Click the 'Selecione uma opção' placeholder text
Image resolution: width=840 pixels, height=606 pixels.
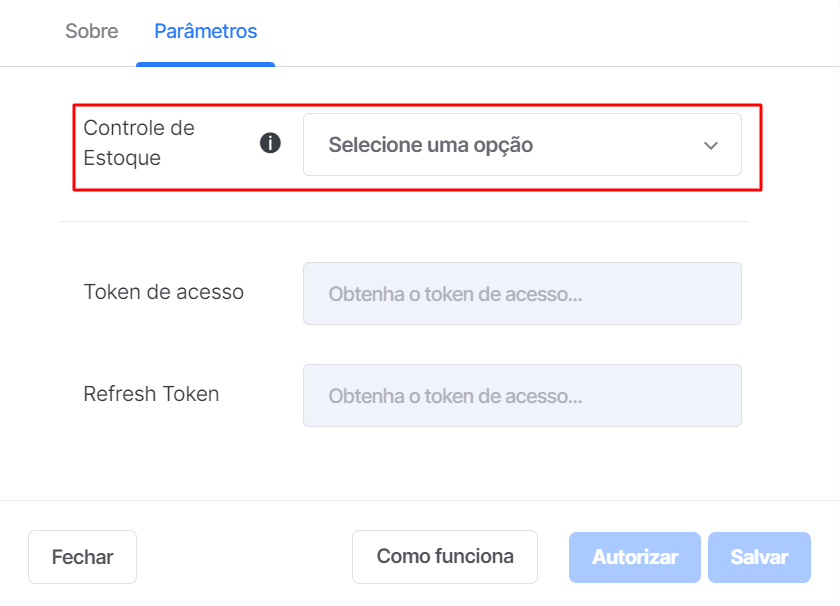(431, 145)
